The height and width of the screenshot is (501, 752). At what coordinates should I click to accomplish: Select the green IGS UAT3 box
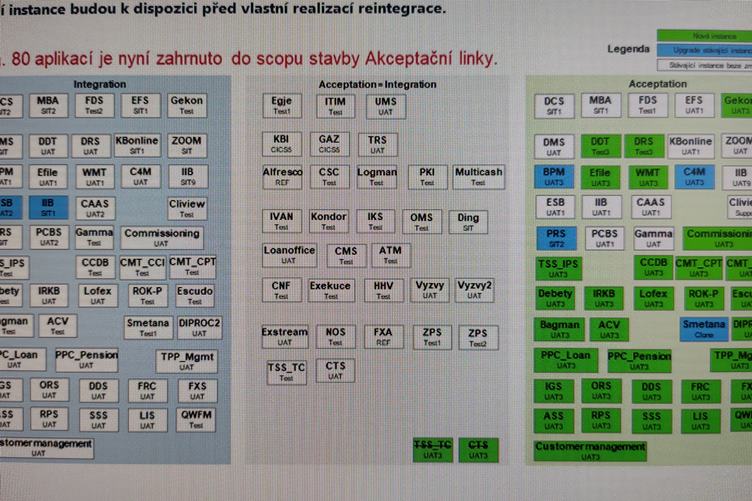553,391
